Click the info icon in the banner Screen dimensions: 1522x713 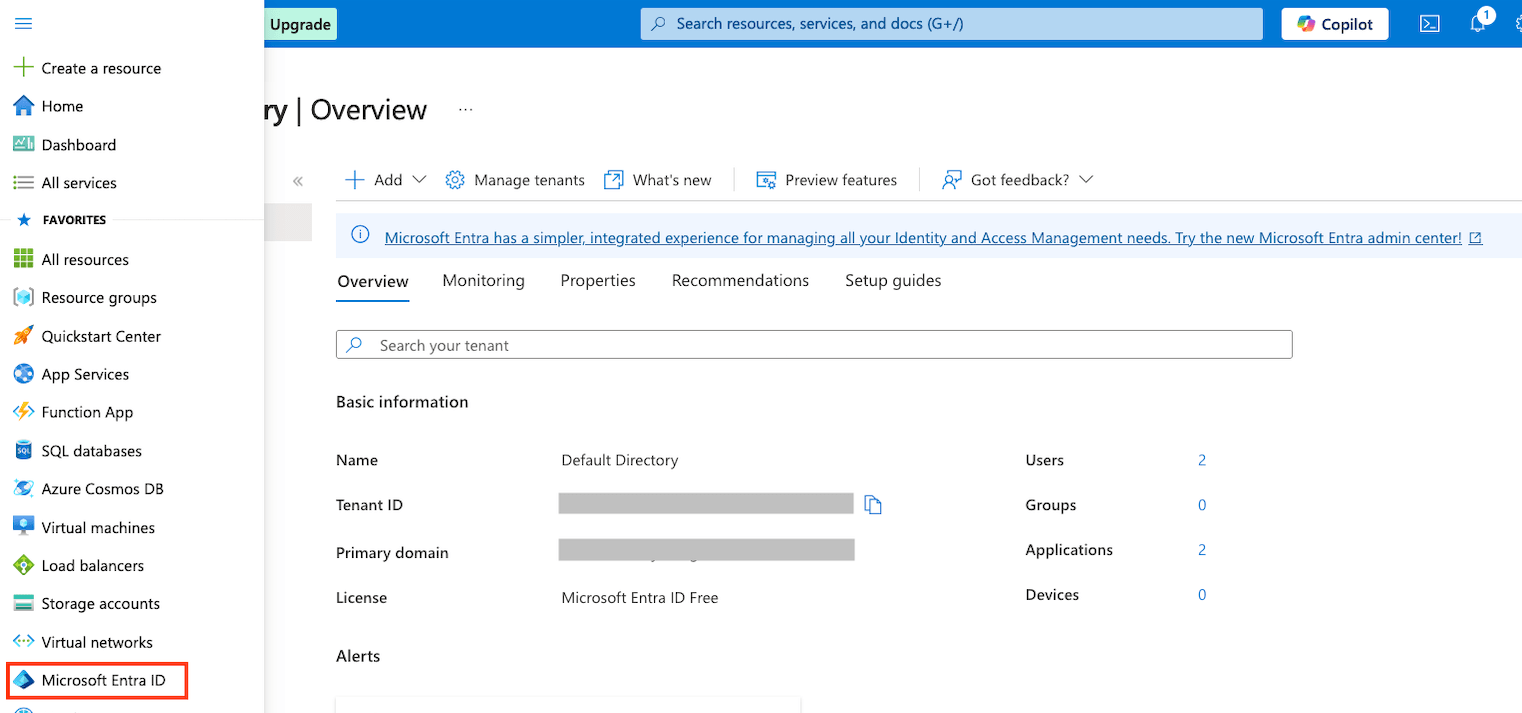tap(361, 236)
